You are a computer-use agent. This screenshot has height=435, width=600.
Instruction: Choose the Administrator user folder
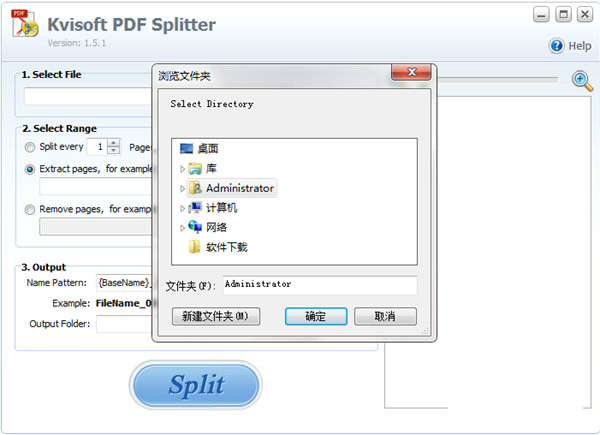(x=232, y=188)
